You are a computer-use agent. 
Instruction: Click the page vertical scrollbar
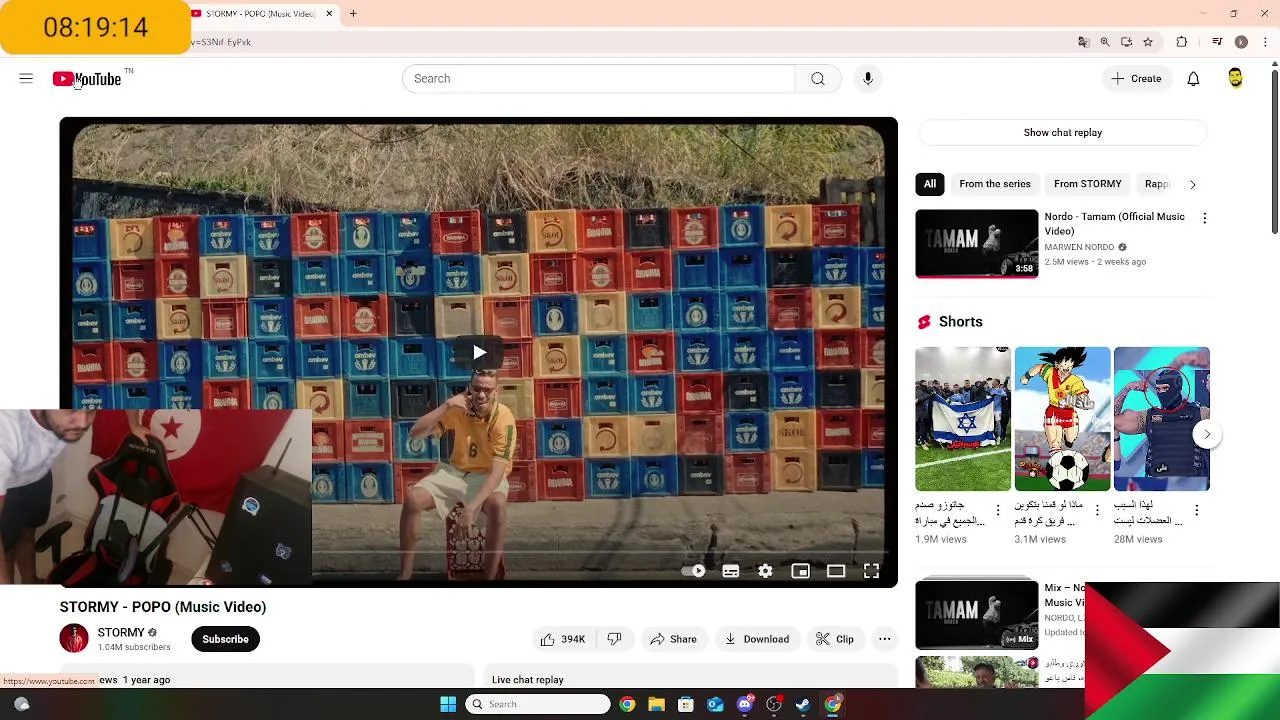click(x=1274, y=152)
